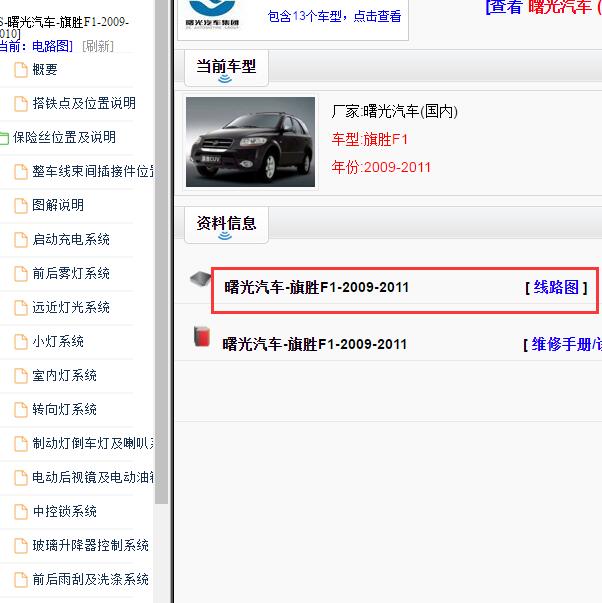This screenshot has height=603, width=602.
Task: Open the 小灯系统 entry
Action: point(58,341)
